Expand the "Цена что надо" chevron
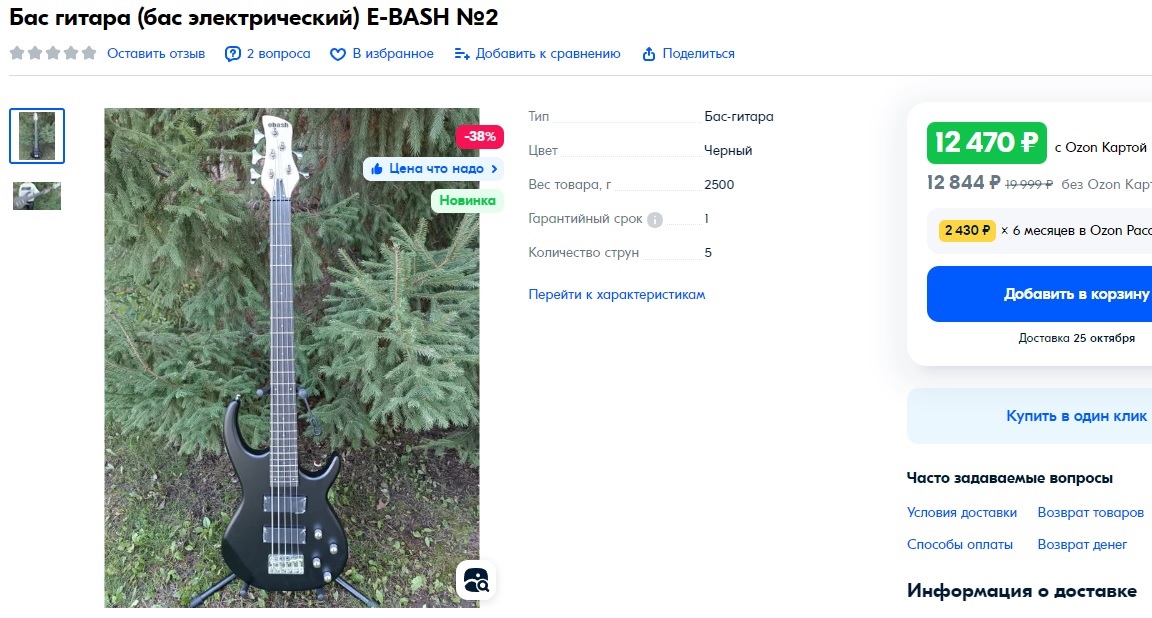Screen dimensions: 1152x618 (x=494, y=169)
